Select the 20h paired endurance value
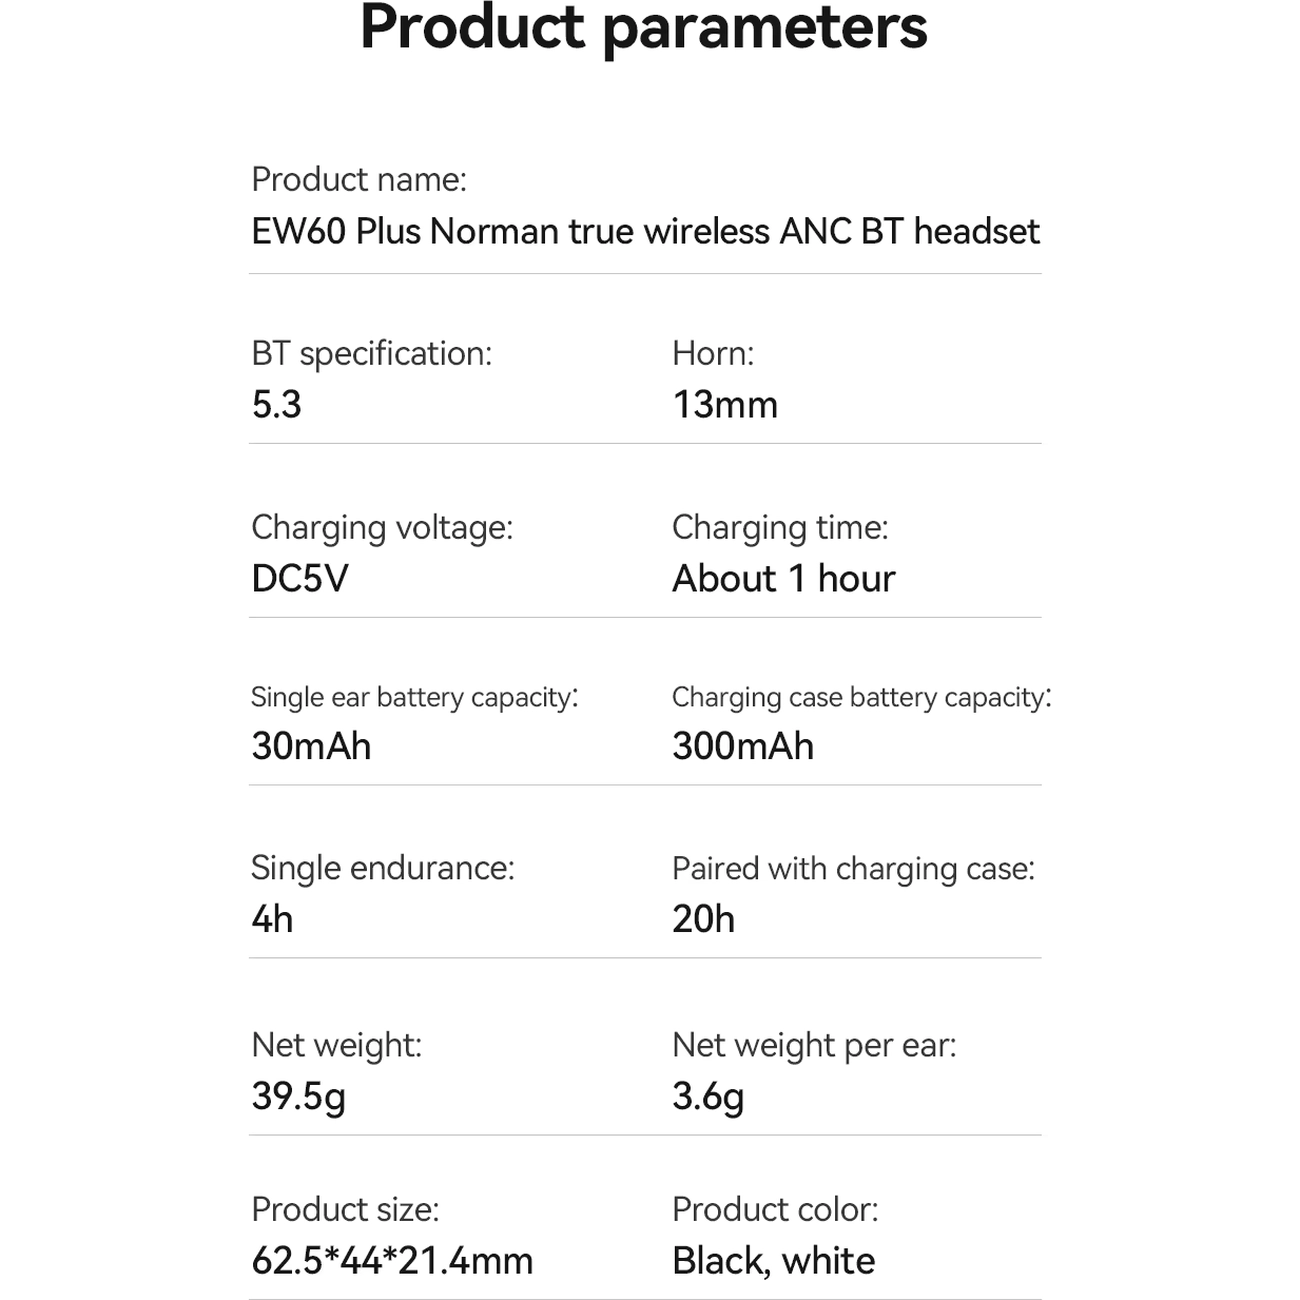This screenshot has height=1300, width=1300. pos(703,919)
